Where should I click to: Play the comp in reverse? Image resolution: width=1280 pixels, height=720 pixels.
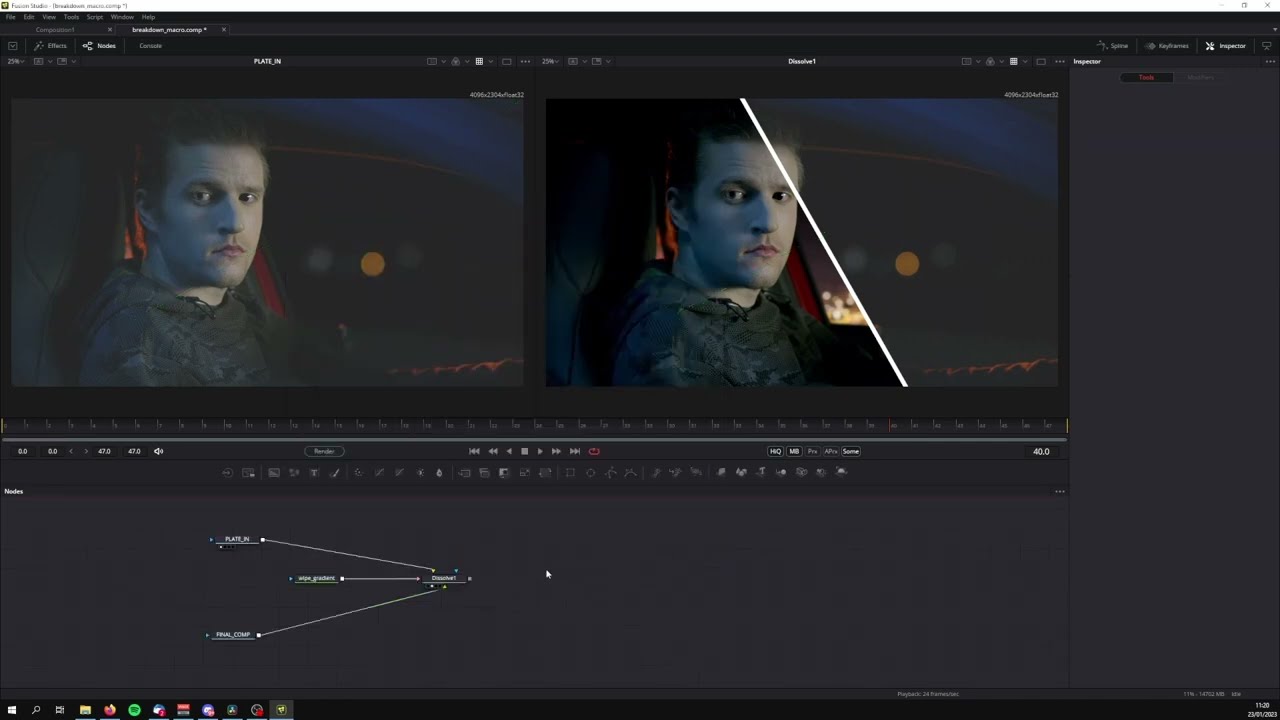click(509, 451)
